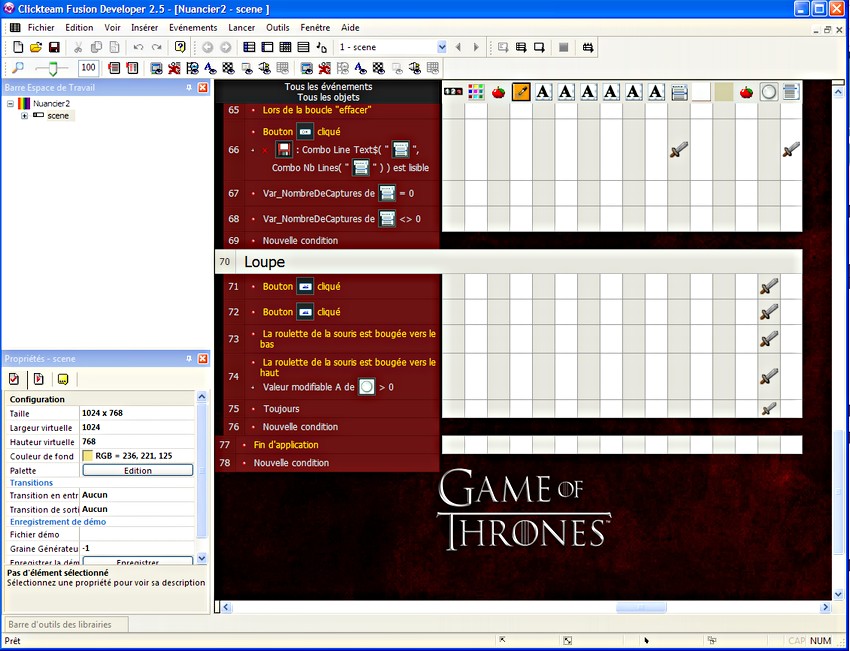Open the About tab icon in Propriétés
This screenshot has width=850, height=651.
63,379
